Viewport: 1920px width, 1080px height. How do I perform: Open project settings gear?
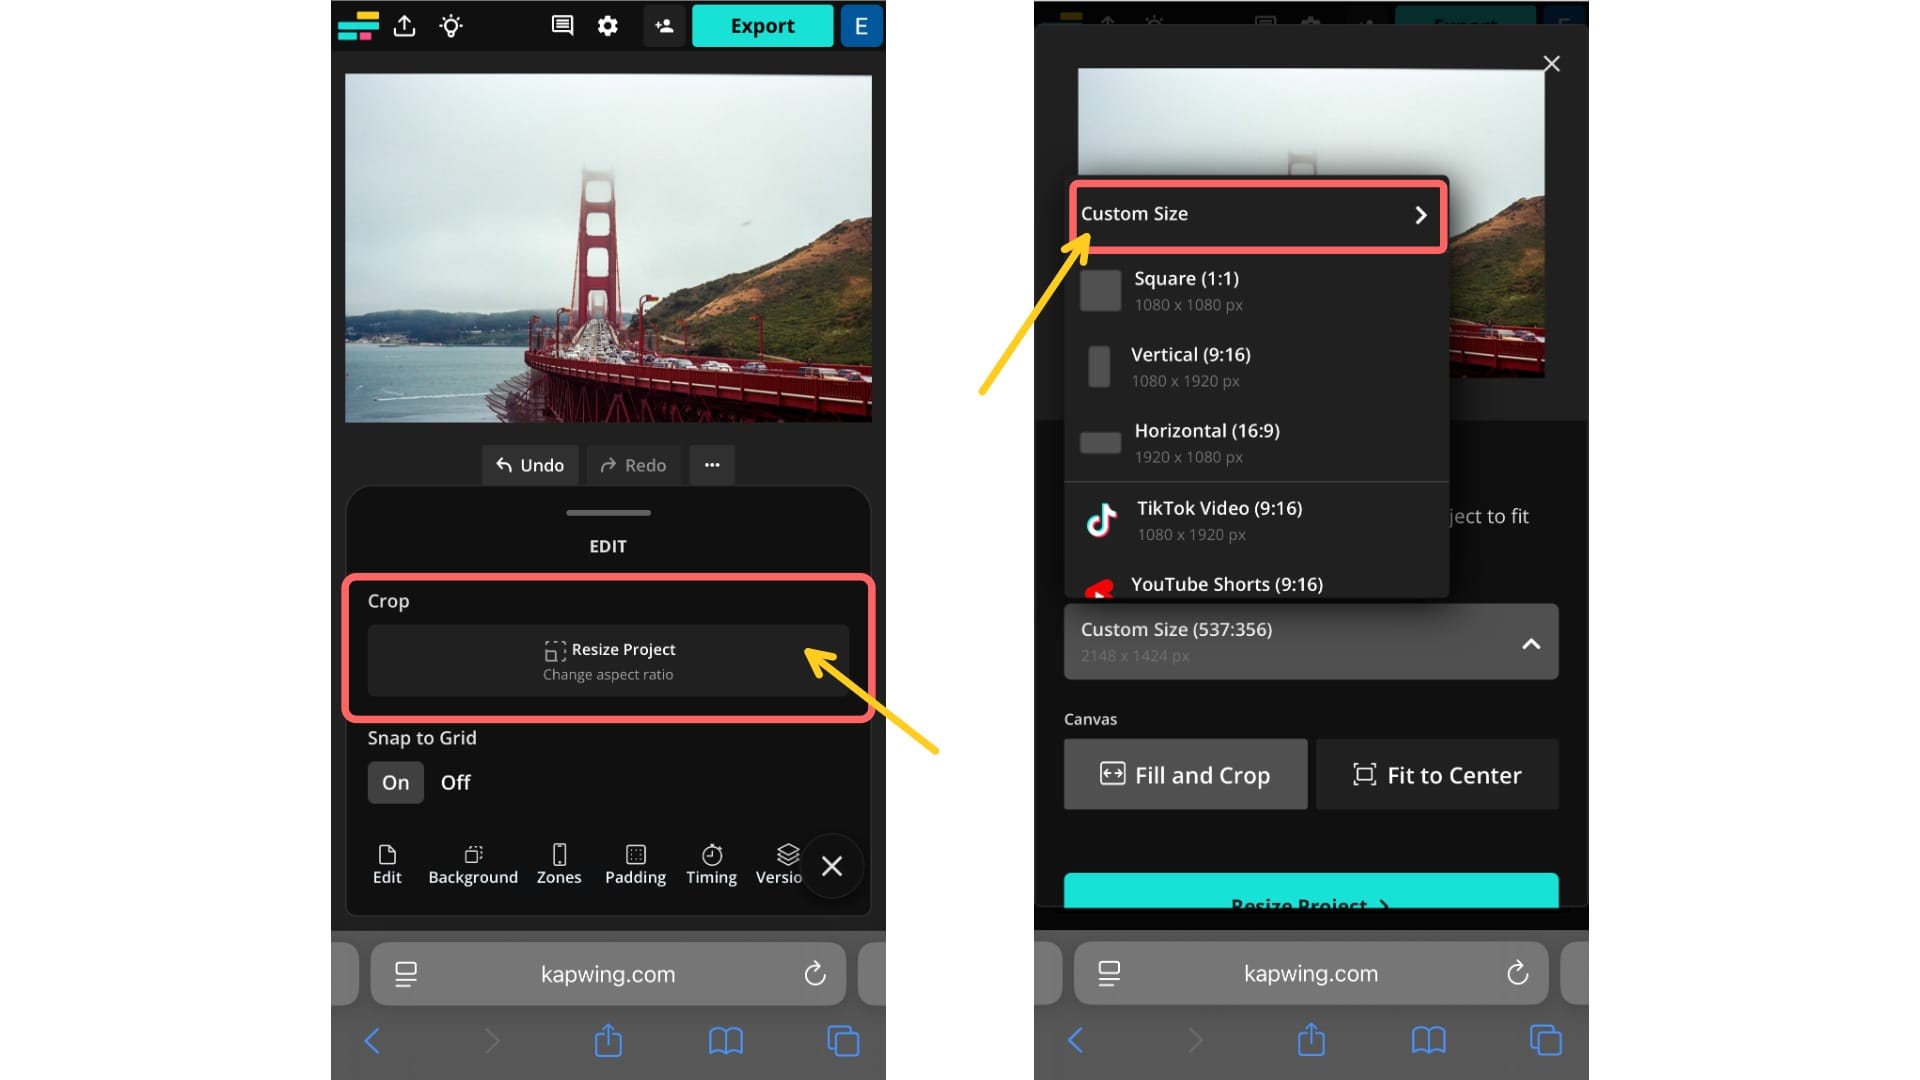click(607, 26)
